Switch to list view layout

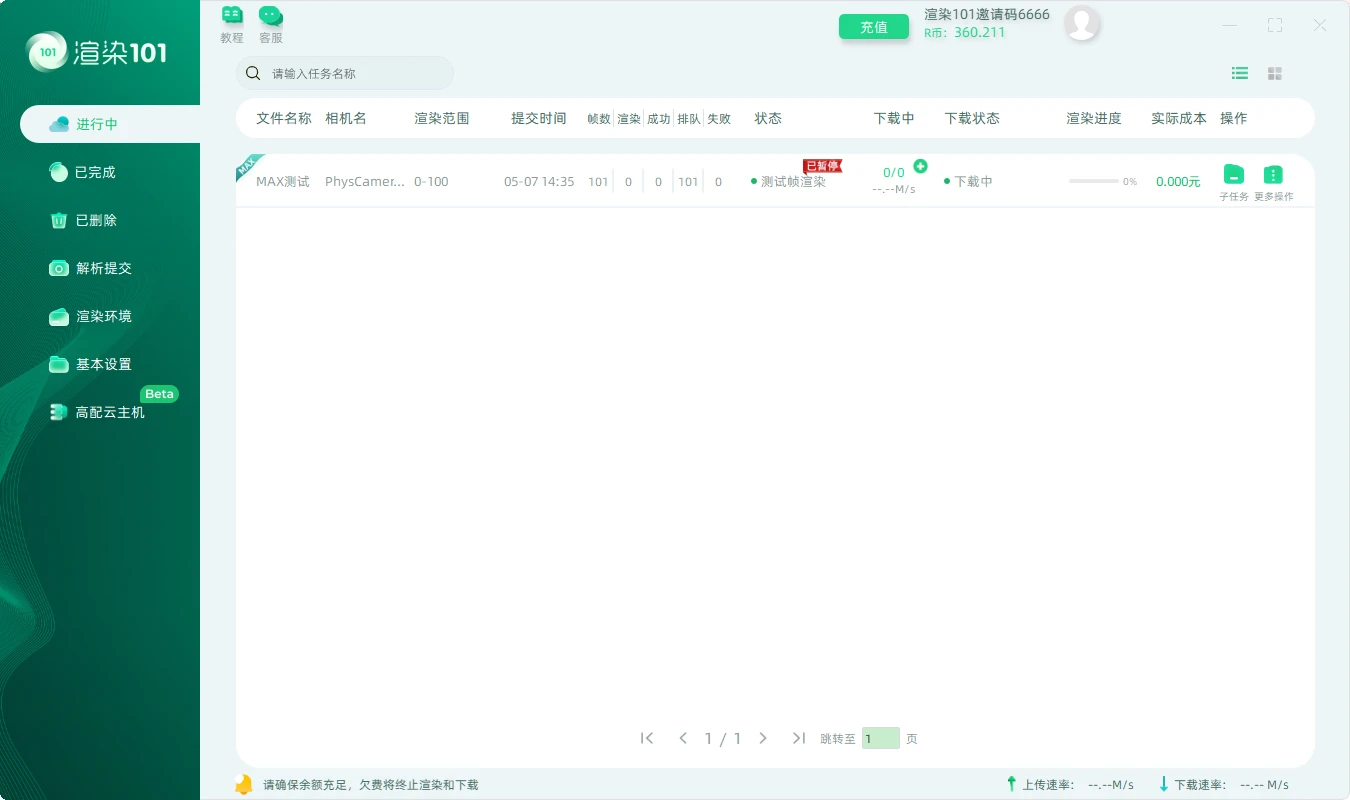[x=1240, y=73]
